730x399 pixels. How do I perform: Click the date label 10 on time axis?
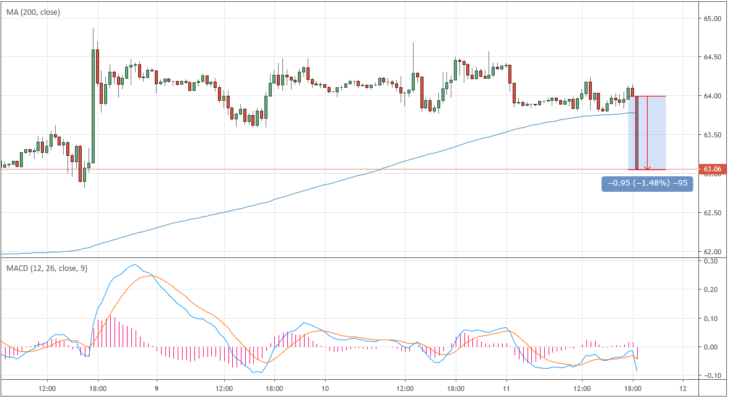[x=325, y=389]
